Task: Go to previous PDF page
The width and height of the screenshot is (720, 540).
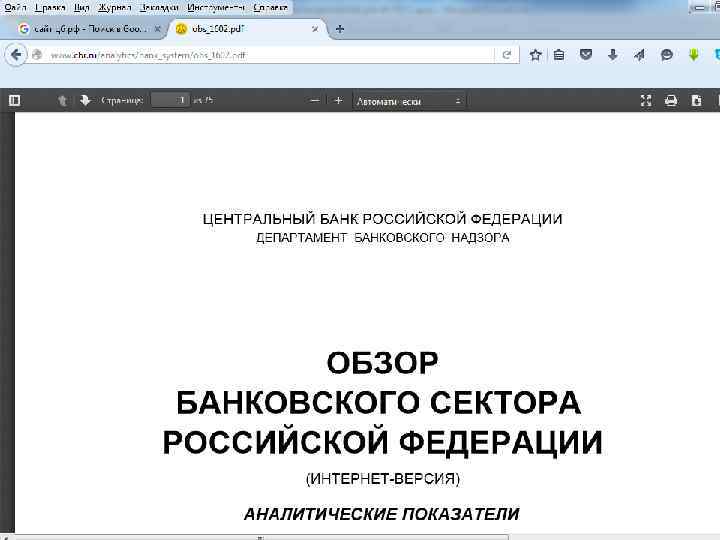Action: click(x=62, y=100)
